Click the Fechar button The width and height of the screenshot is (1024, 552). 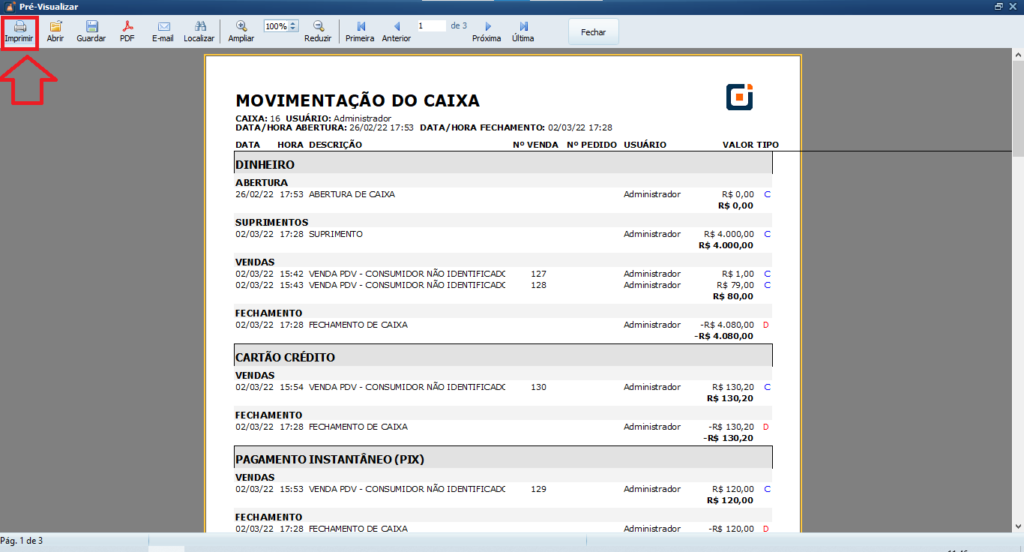(593, 32)
